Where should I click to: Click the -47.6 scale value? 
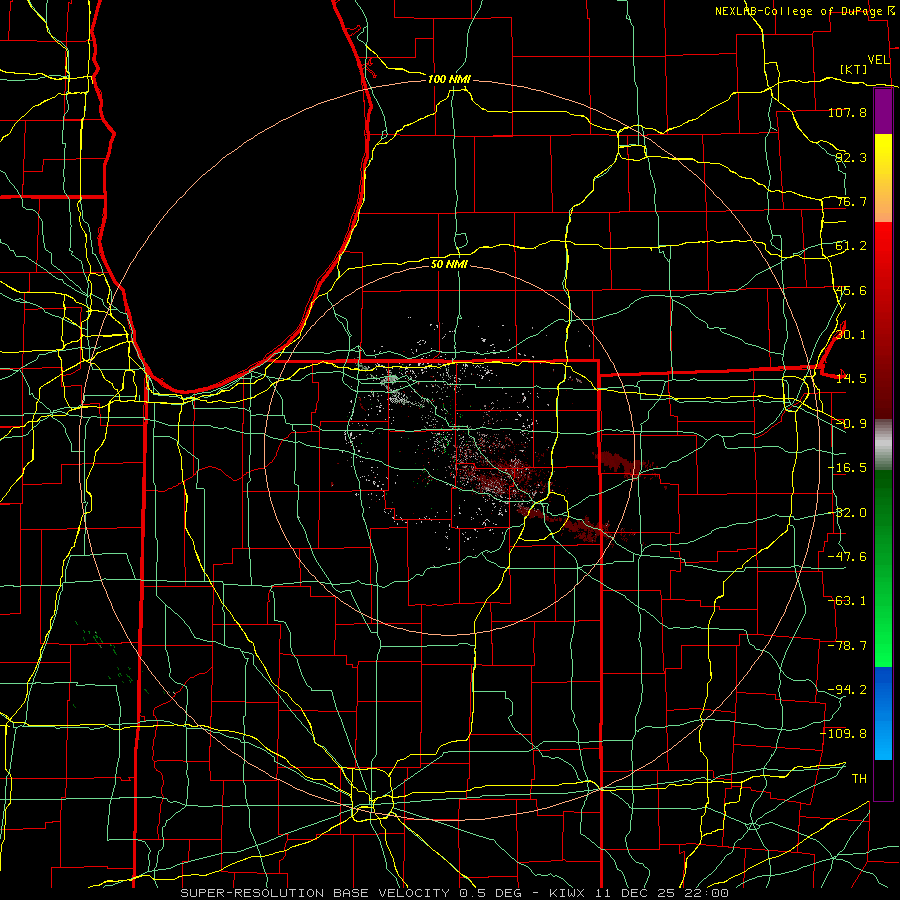click(x=847, y=557)
